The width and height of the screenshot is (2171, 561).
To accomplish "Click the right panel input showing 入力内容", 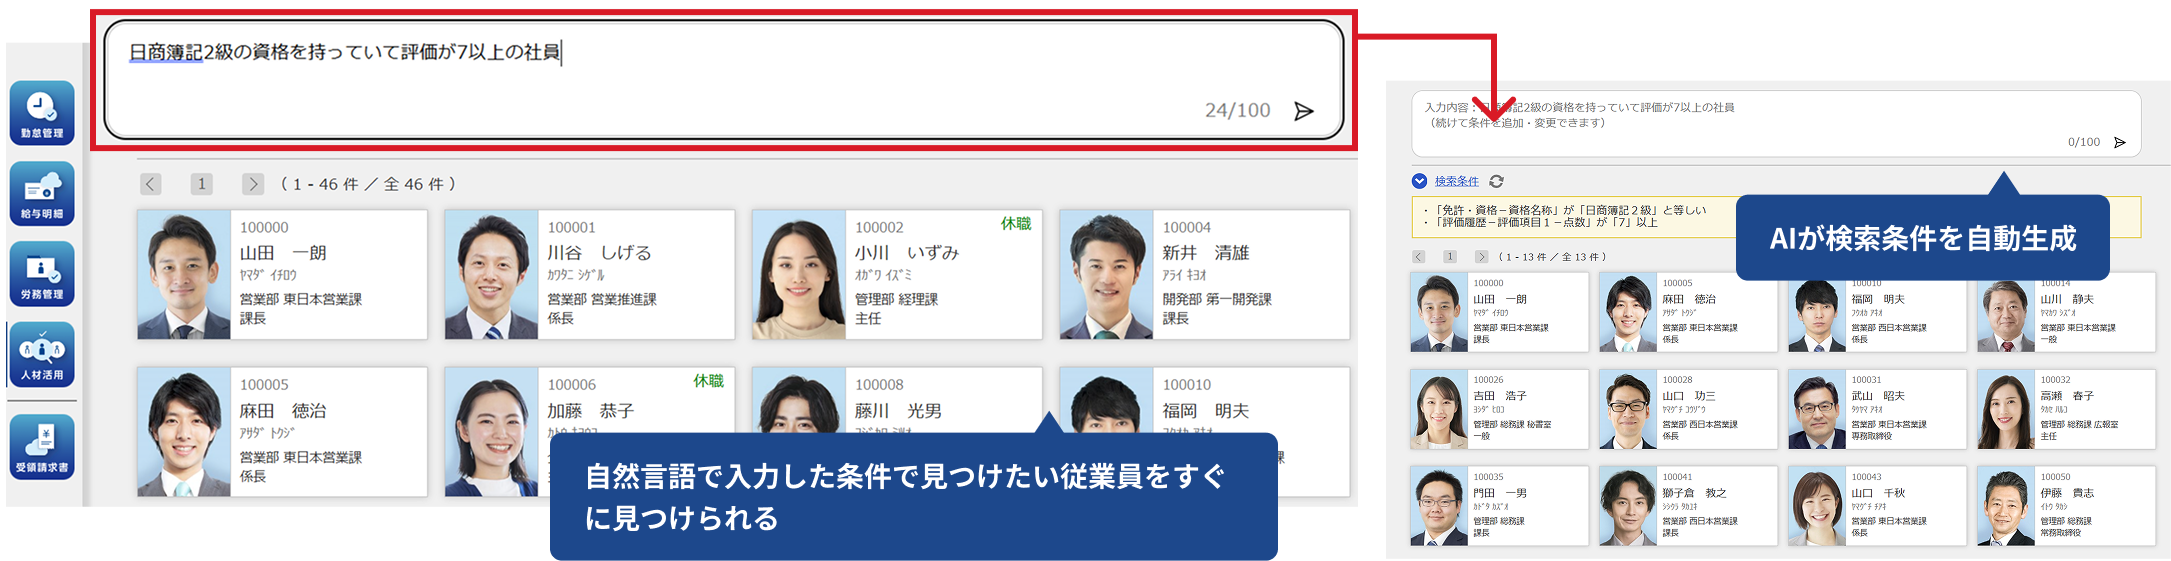I will point(1776,124).
